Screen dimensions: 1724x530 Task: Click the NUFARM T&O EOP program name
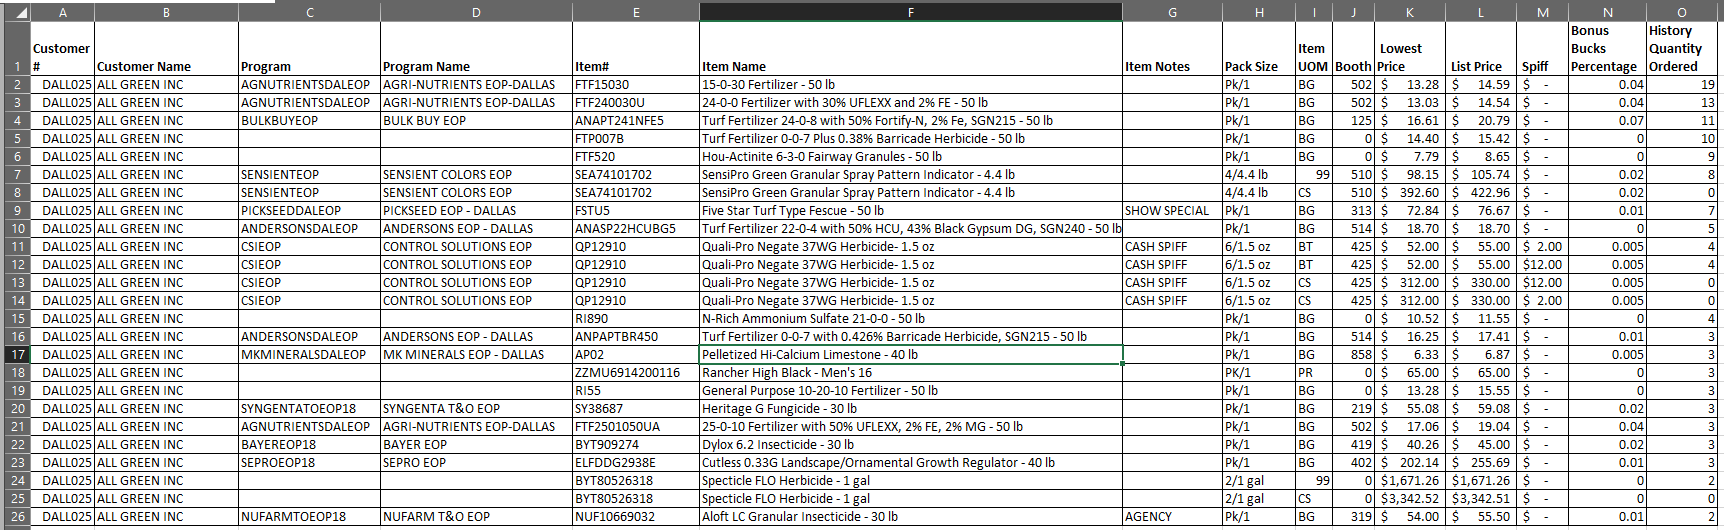(475, 516)
